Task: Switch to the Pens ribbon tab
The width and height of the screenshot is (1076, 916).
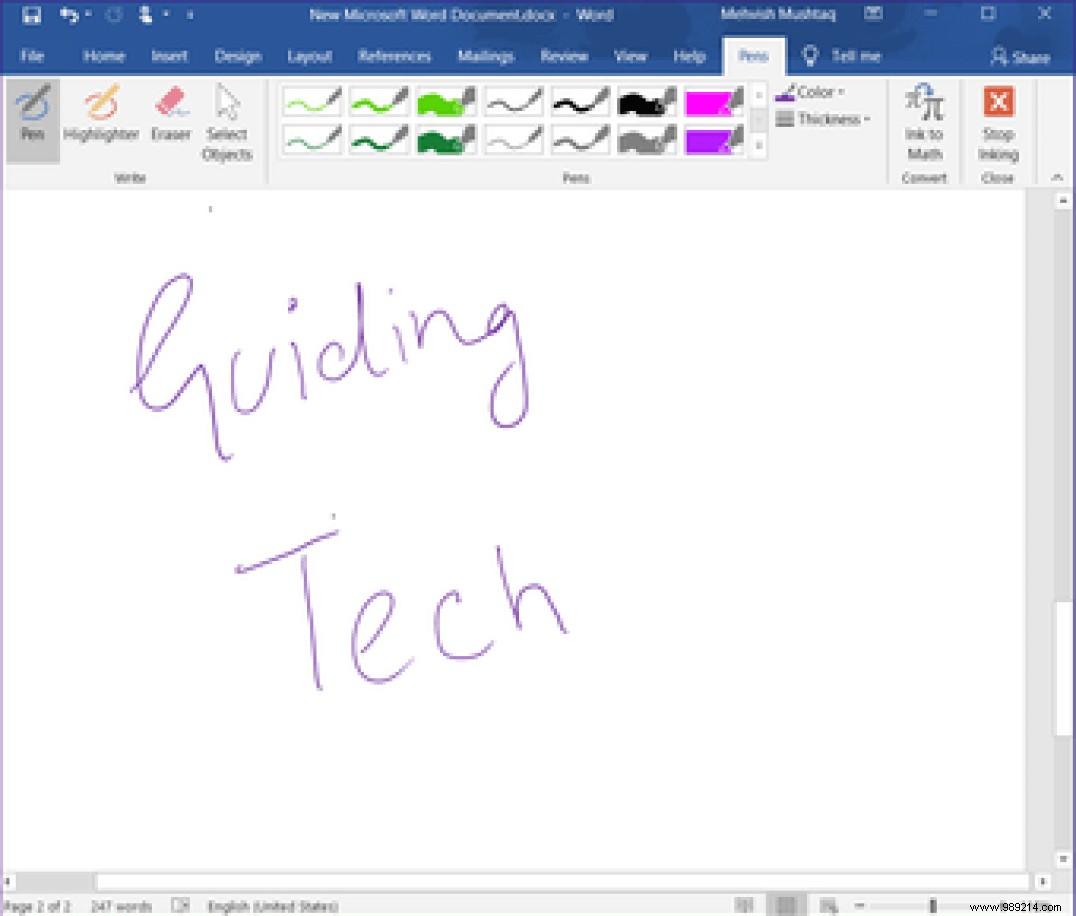Action: [754, 56]
